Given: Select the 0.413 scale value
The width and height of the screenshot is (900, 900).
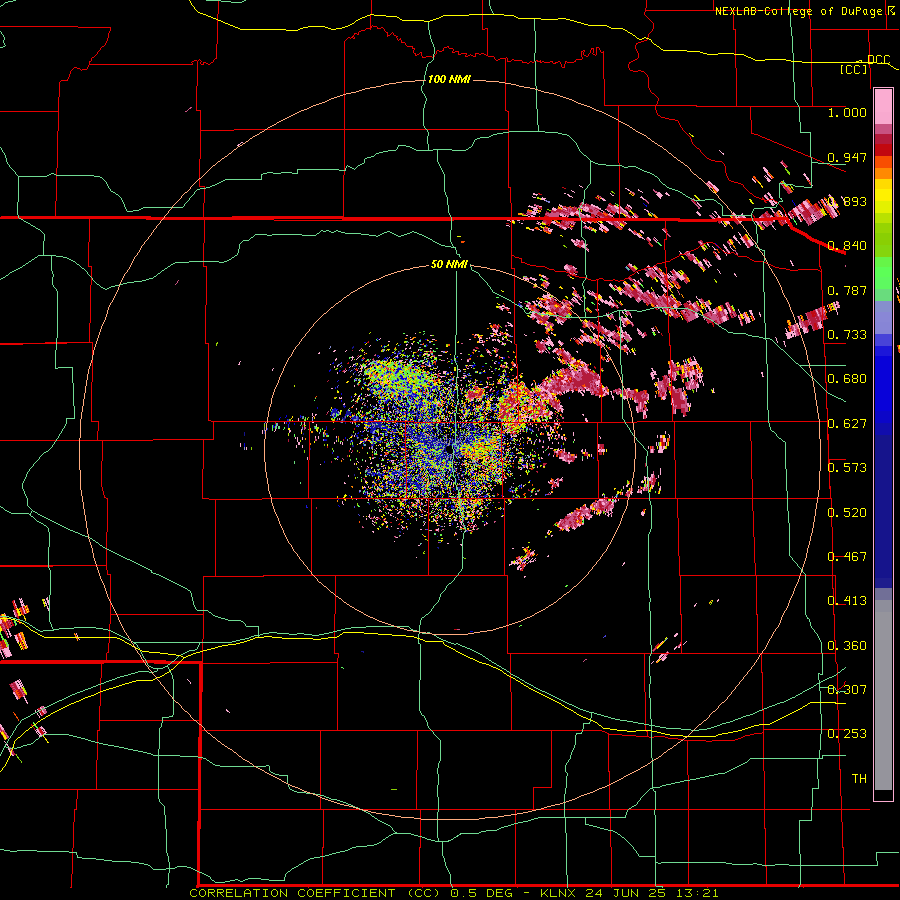Looking at the screenshot, I should click(x=847, y=601).
